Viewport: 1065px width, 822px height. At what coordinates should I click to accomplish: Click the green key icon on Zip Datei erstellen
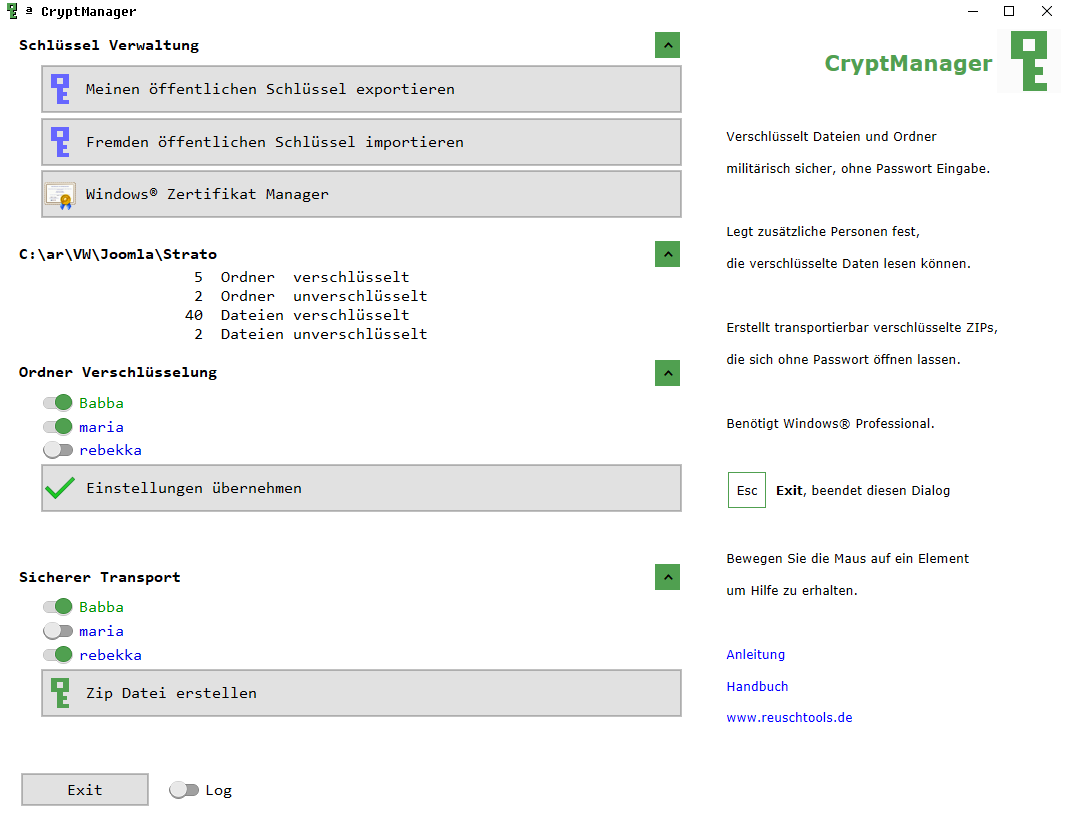coord(60,693)
